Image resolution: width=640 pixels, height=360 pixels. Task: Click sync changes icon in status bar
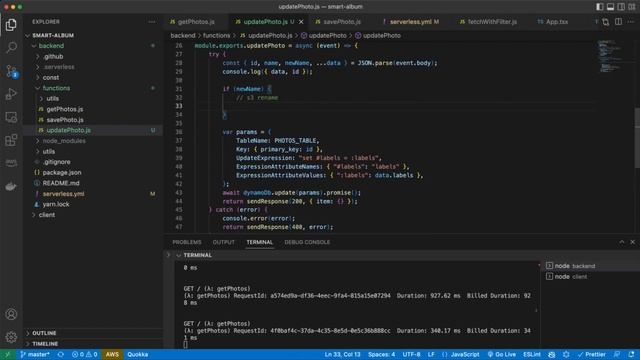(61, 354)
